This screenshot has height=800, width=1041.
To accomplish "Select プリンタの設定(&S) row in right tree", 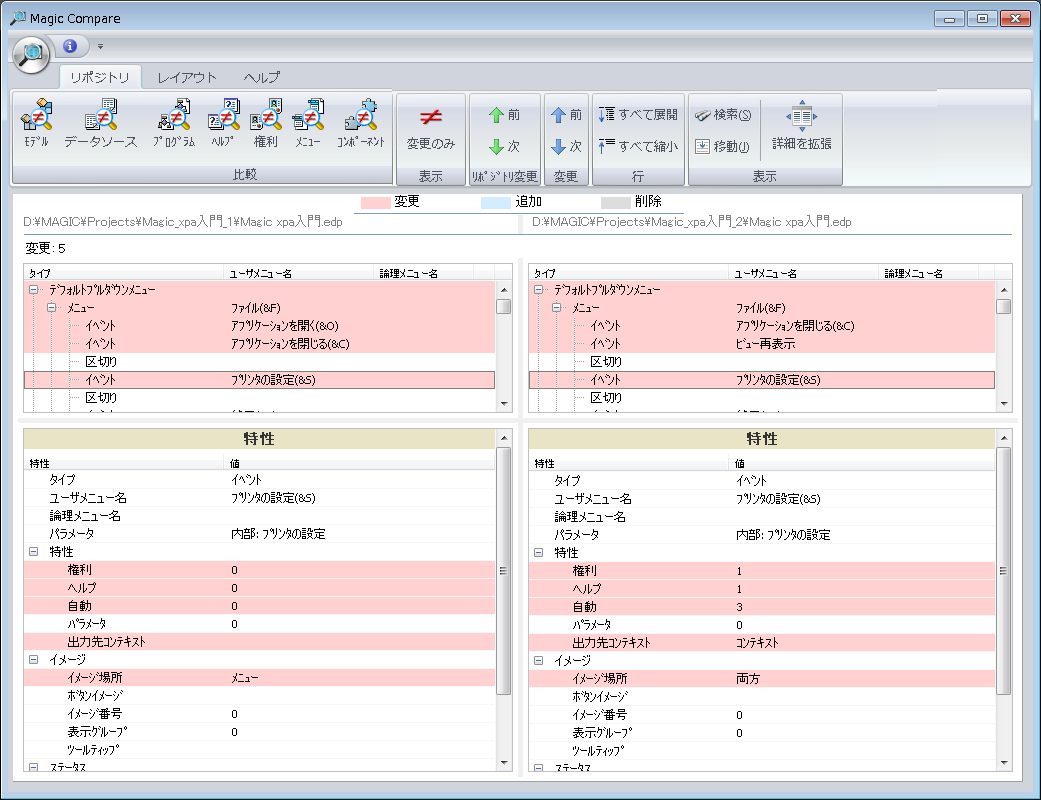I will point(762,380).
